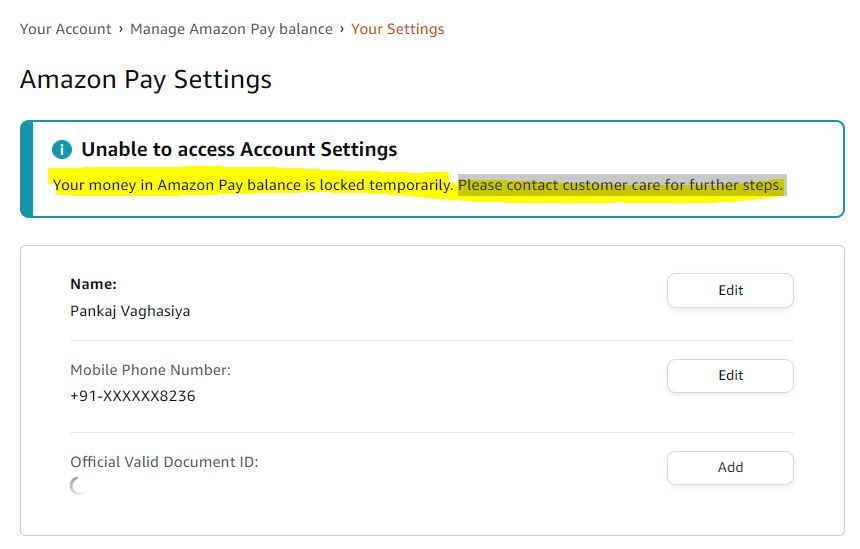This screenshot has height=549, width=860.
Task: Click the teal left border of alert box
Action: click(x=27, y=168)
